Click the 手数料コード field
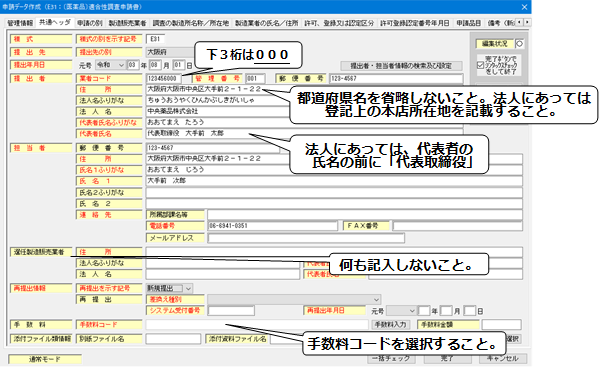Screen dimensions: 600x368 point(256,325)
